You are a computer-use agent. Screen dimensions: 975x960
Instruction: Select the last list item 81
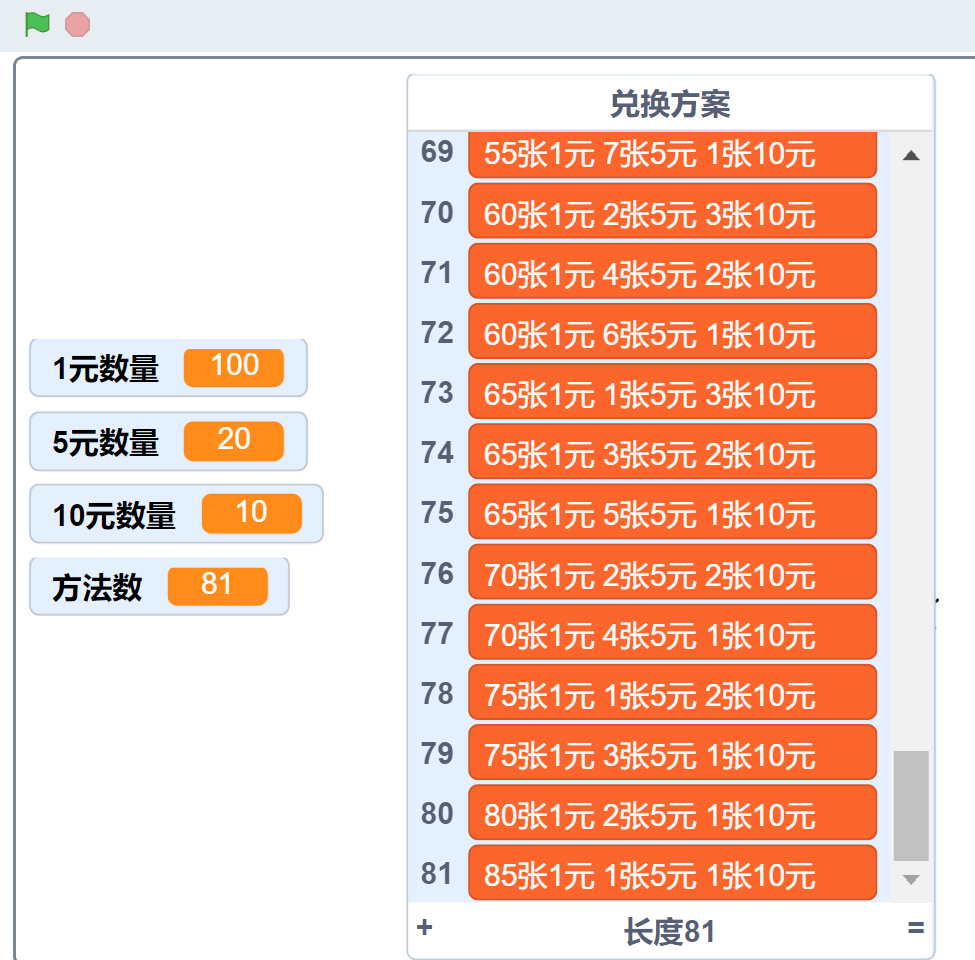(672, 874)
